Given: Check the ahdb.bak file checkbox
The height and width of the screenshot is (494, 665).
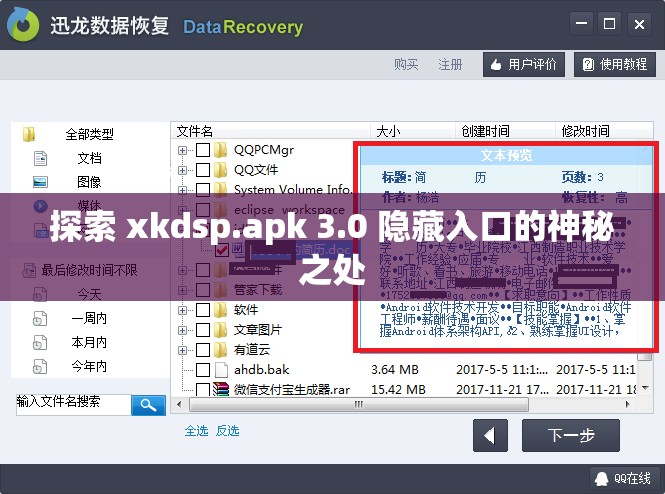Looking at the screenshot, I should [x=203, y=370].
